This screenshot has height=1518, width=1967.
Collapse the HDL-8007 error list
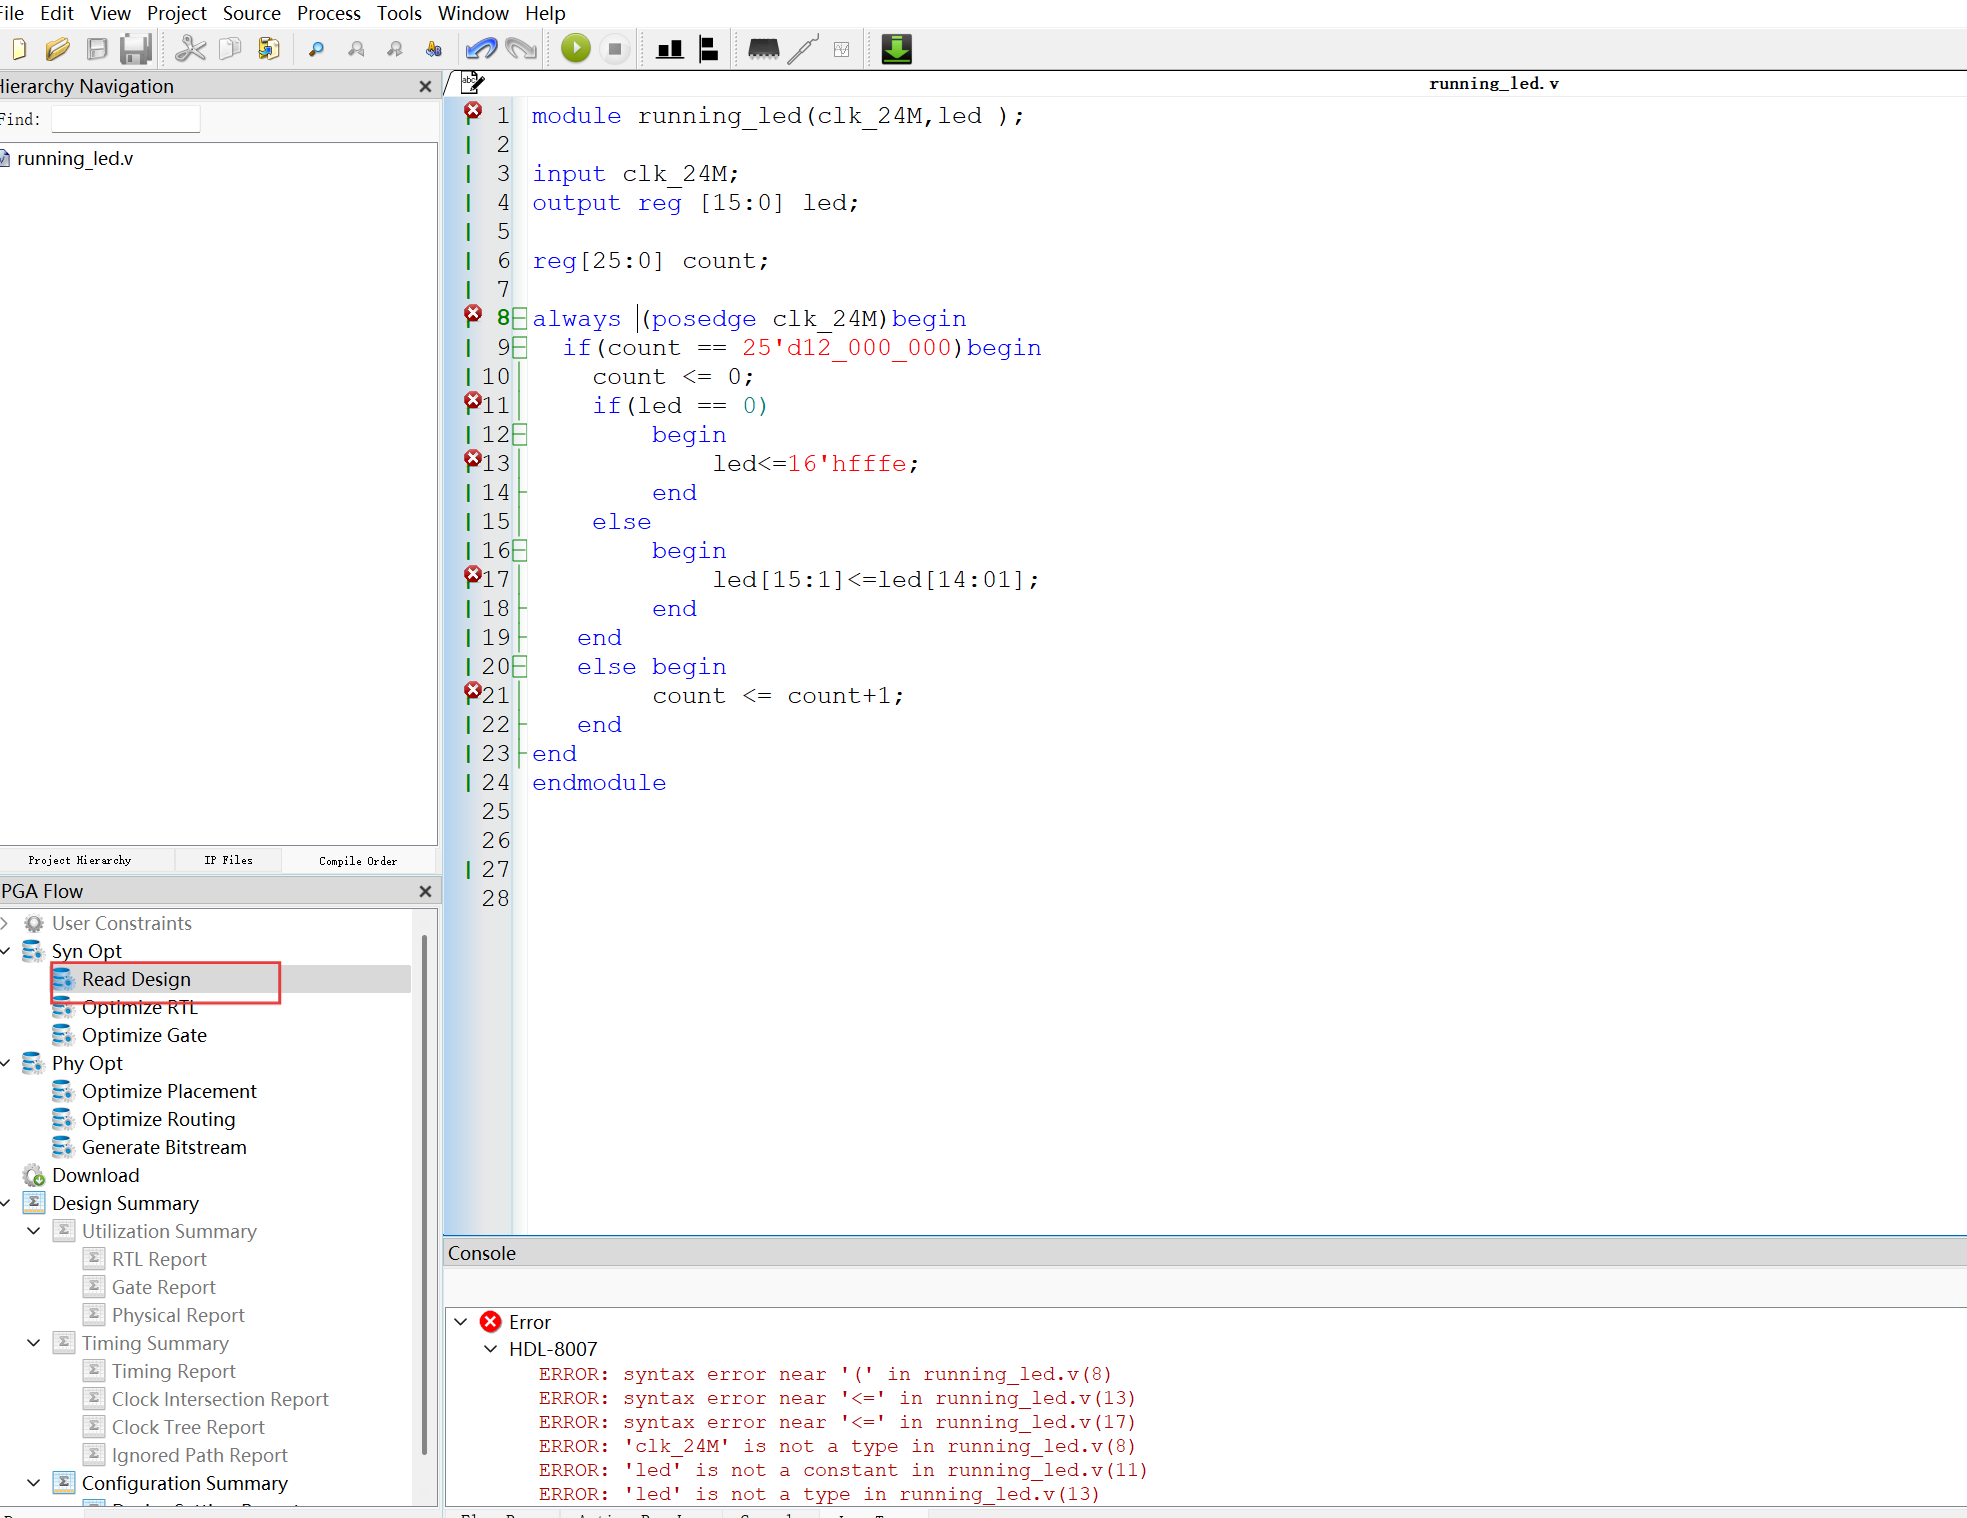(x=491, y=1349)
